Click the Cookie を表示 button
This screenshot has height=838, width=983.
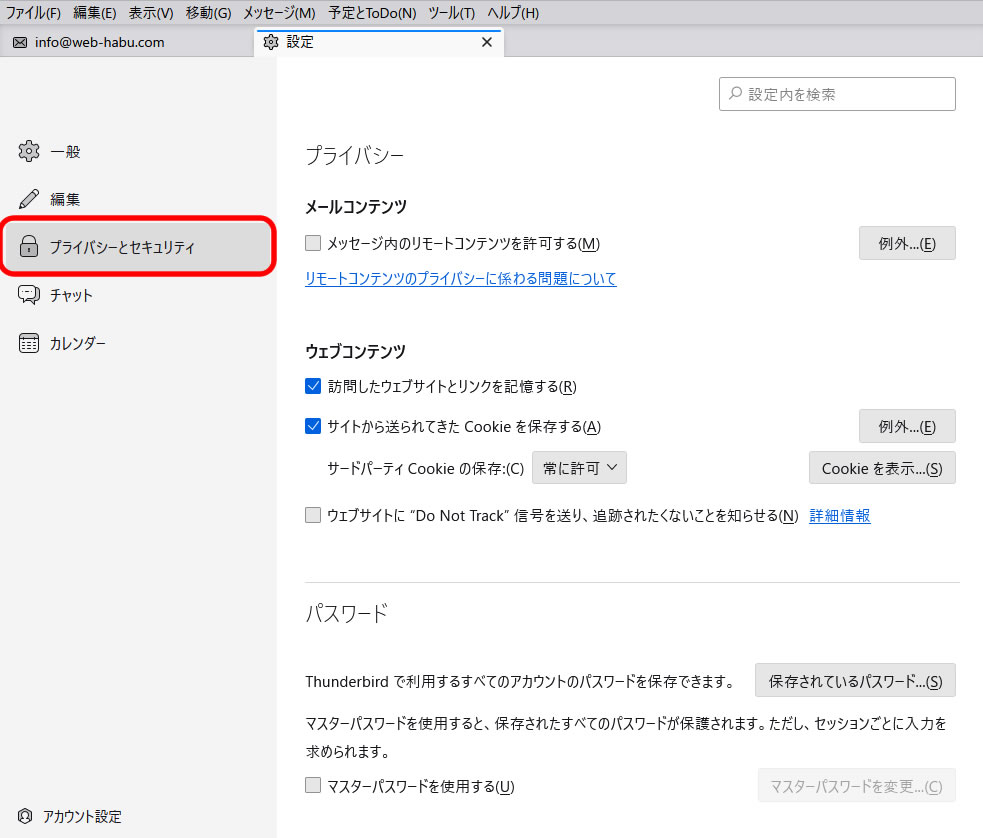(x=881, y=468)
